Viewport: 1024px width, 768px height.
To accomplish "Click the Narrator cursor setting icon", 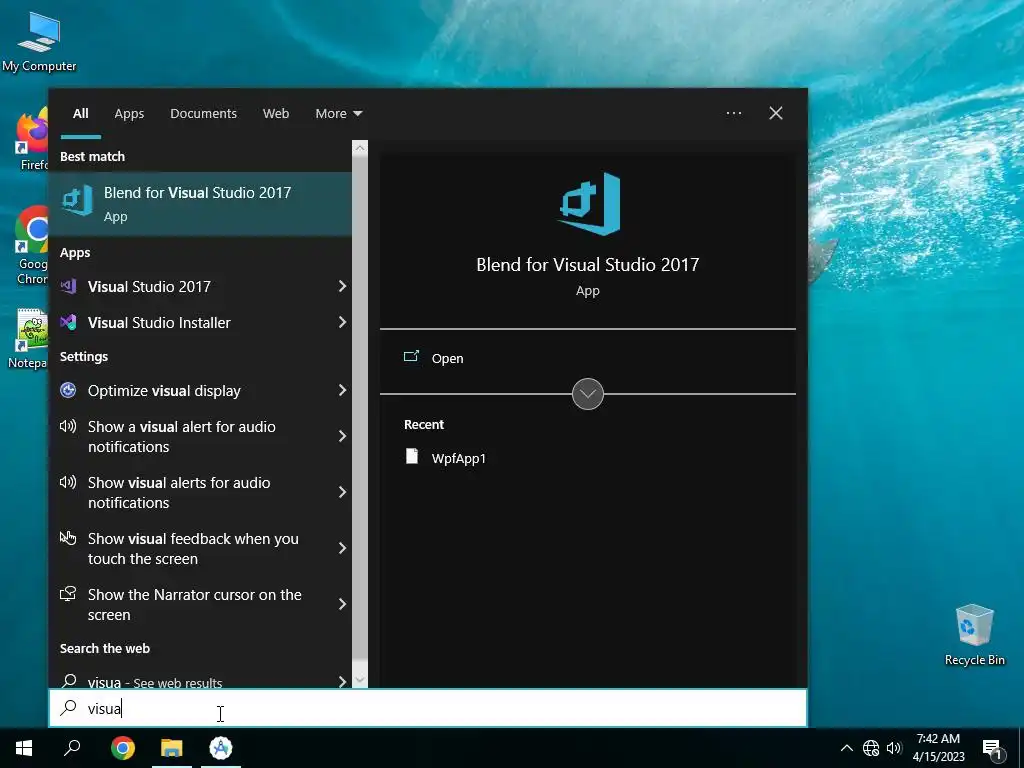I will (68, 594).
